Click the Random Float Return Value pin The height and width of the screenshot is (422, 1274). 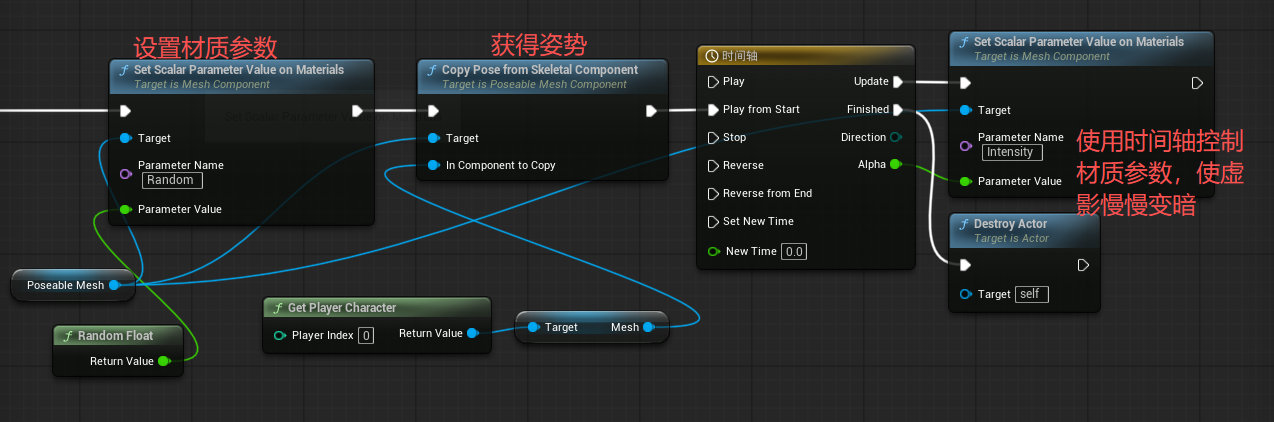click(x=164, y=361)
